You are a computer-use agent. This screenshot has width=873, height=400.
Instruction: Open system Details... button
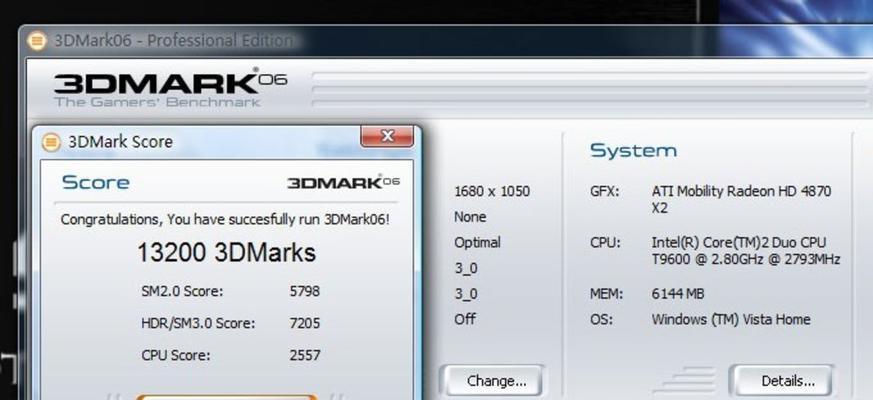pyautogui.click(x=782, y=381)
